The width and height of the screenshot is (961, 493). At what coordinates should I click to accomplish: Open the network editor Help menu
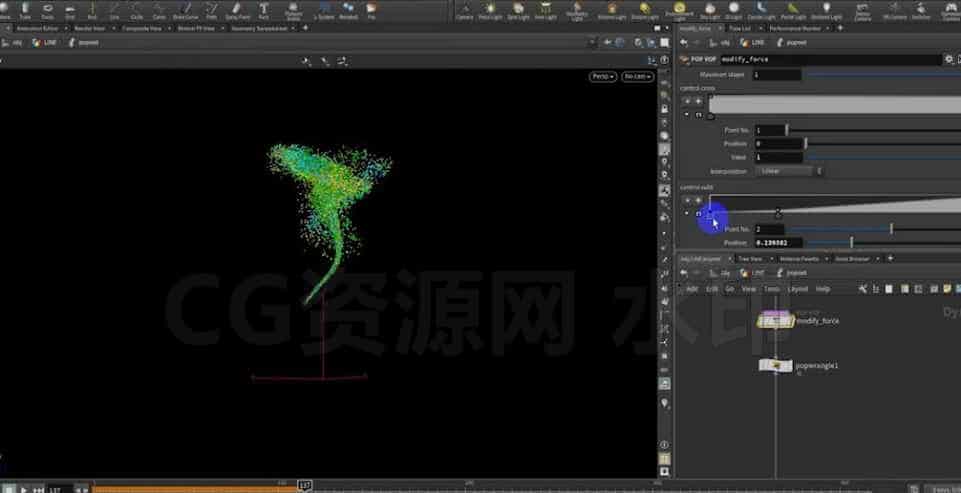(x=822, y=289)
